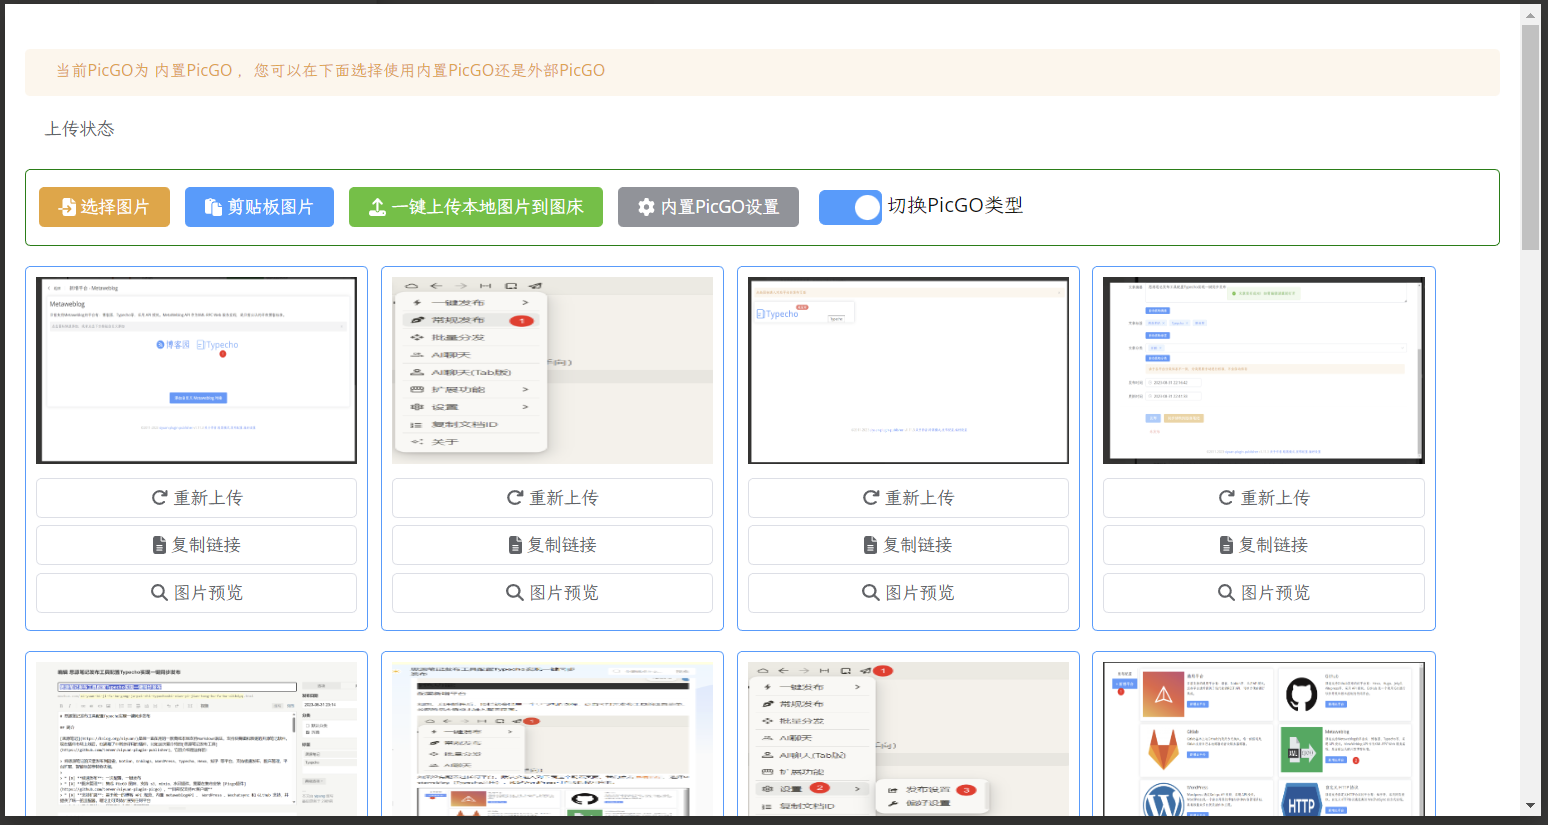1548x825 pixels.
Task: Toggle the 切换PicGO类型 switch
Action: coord(850,207)
